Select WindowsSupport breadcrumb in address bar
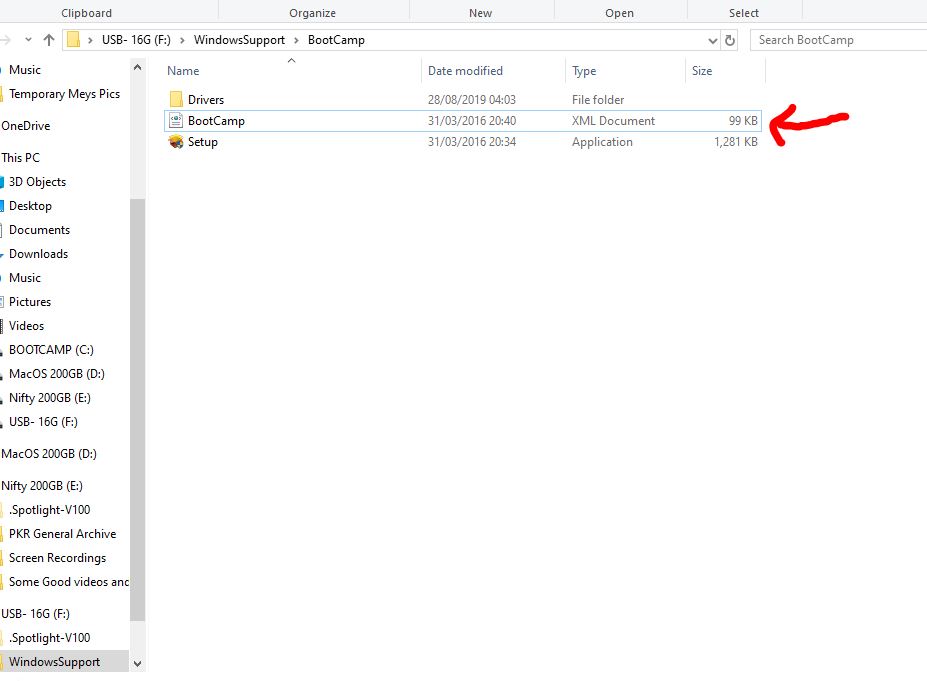Image resolution: width=927 pixels, height=681 pixels. click(x=239, y=40)
